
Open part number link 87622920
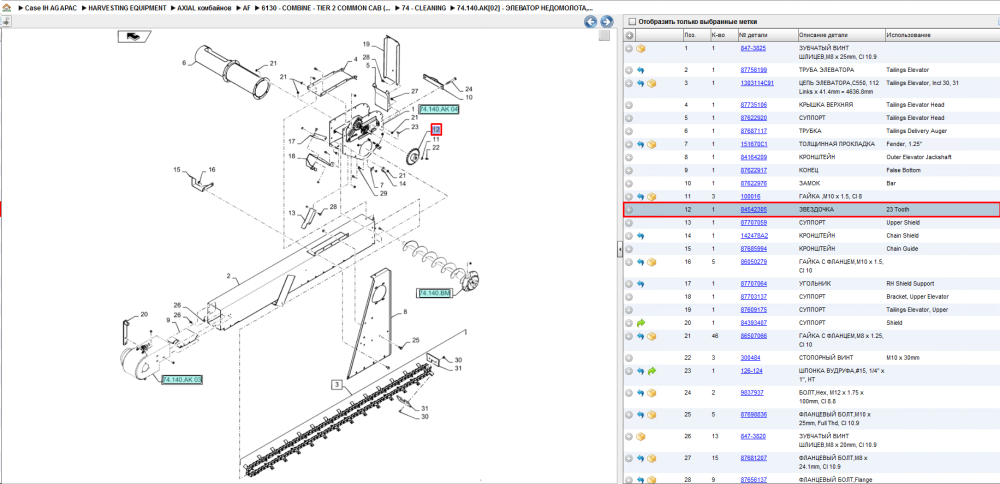tap(753, 118)
